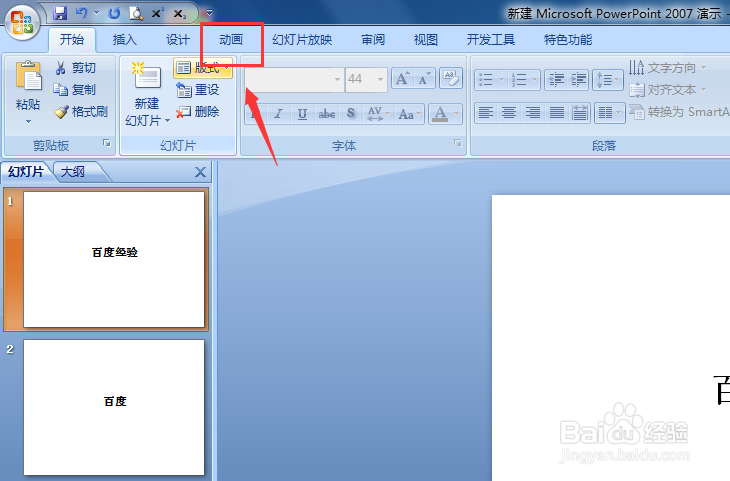Save the presentation from quick access toolbar

click(60, 13)
